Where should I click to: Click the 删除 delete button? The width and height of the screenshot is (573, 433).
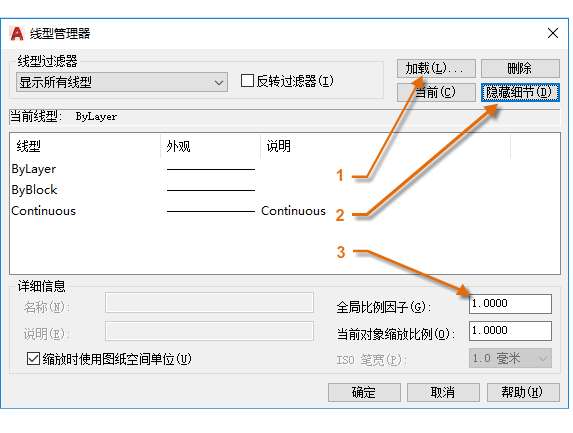tap(520, 68)
